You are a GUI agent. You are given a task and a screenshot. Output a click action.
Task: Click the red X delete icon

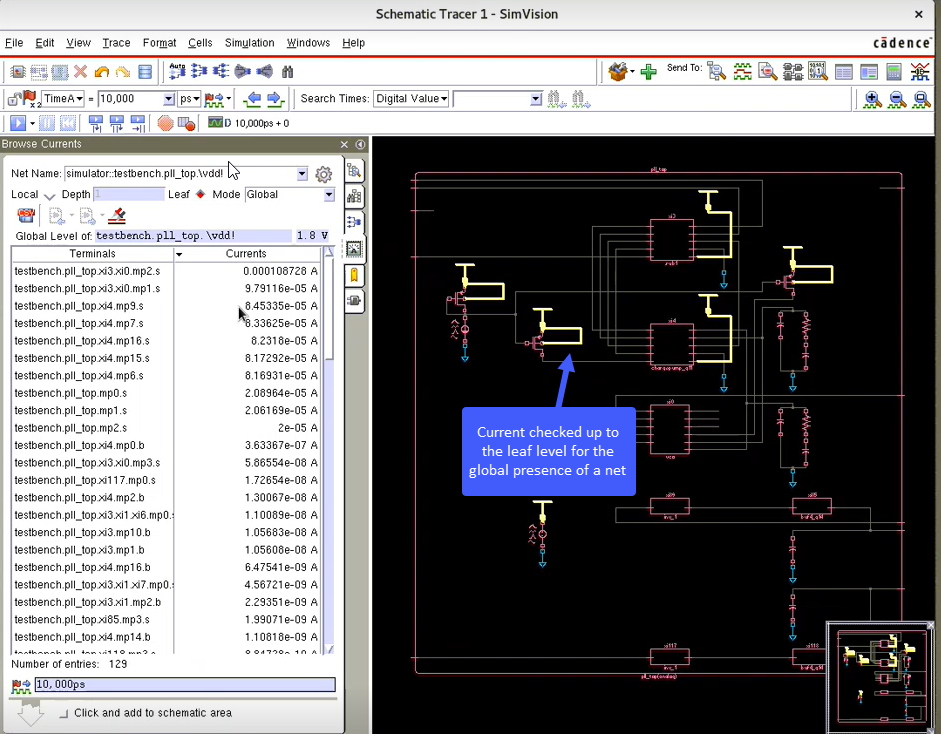coord(81,72)
